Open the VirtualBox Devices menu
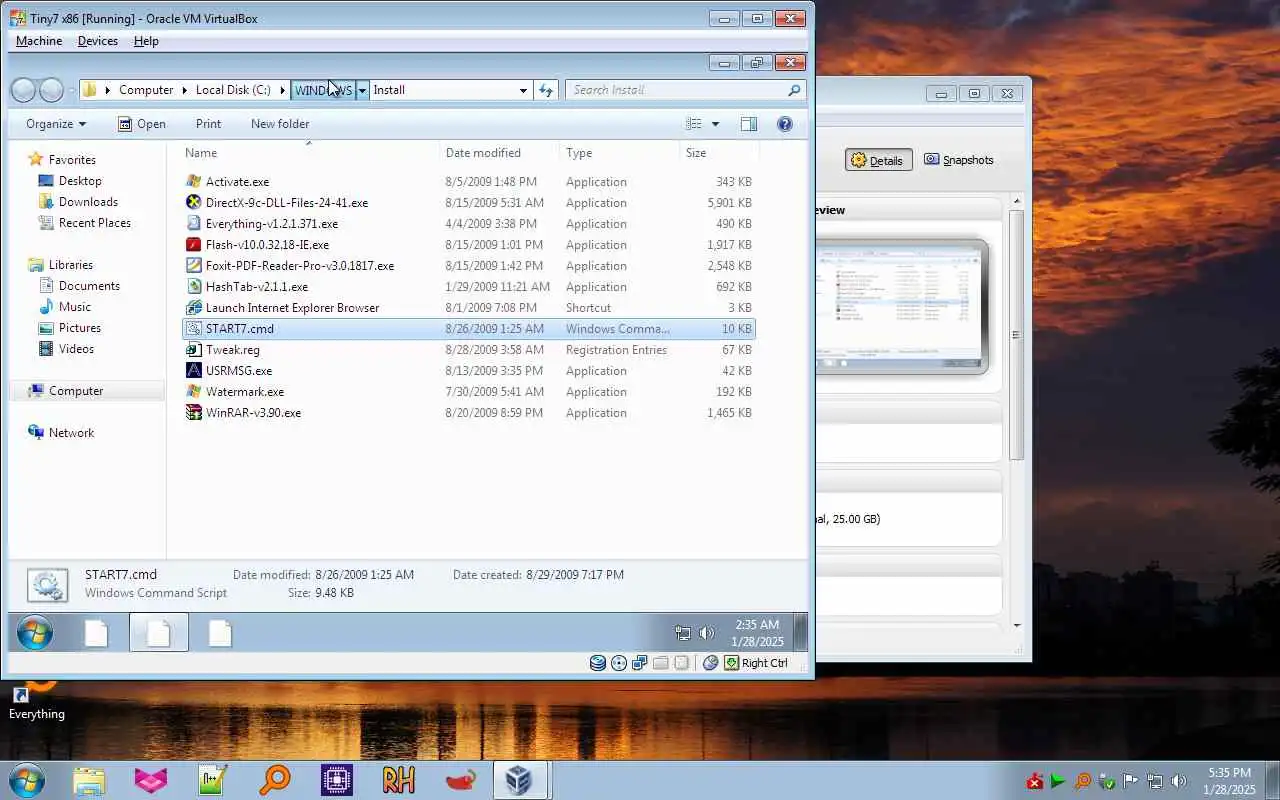Screen dimensions: 1280x800 tap(98, 41)
